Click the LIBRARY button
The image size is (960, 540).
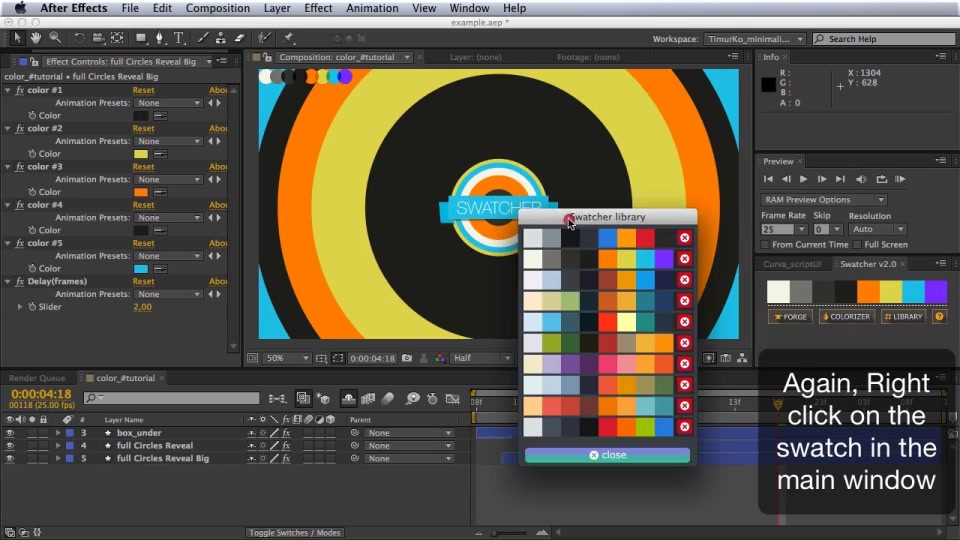click(903, 317)
